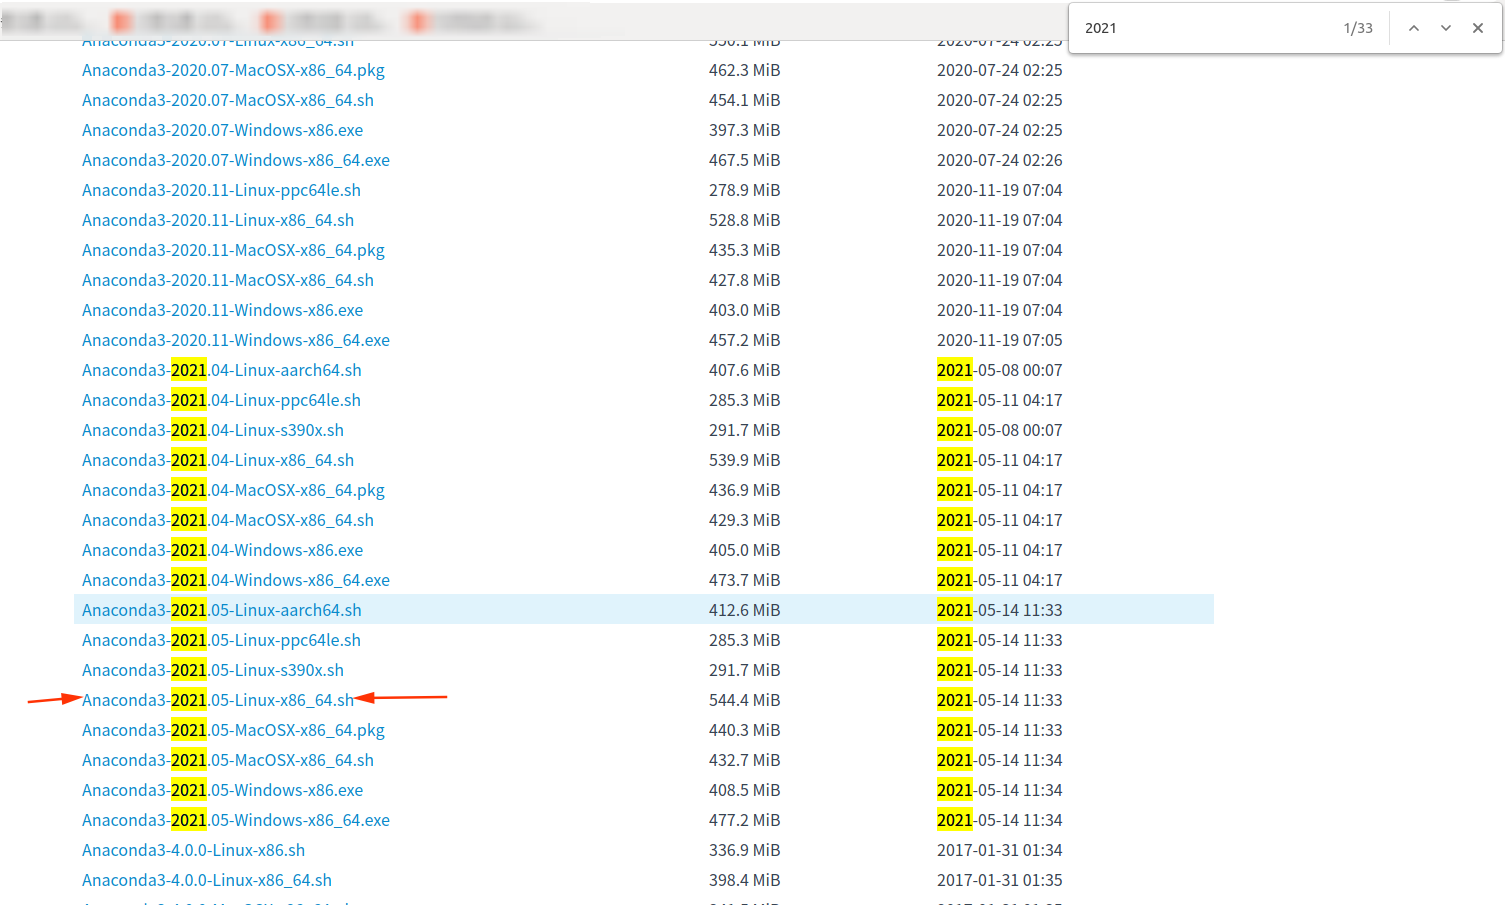Select the 429.3 MiB size cell
The width and height of the screenshot is (1505, 905).
(x=744, y=520)
